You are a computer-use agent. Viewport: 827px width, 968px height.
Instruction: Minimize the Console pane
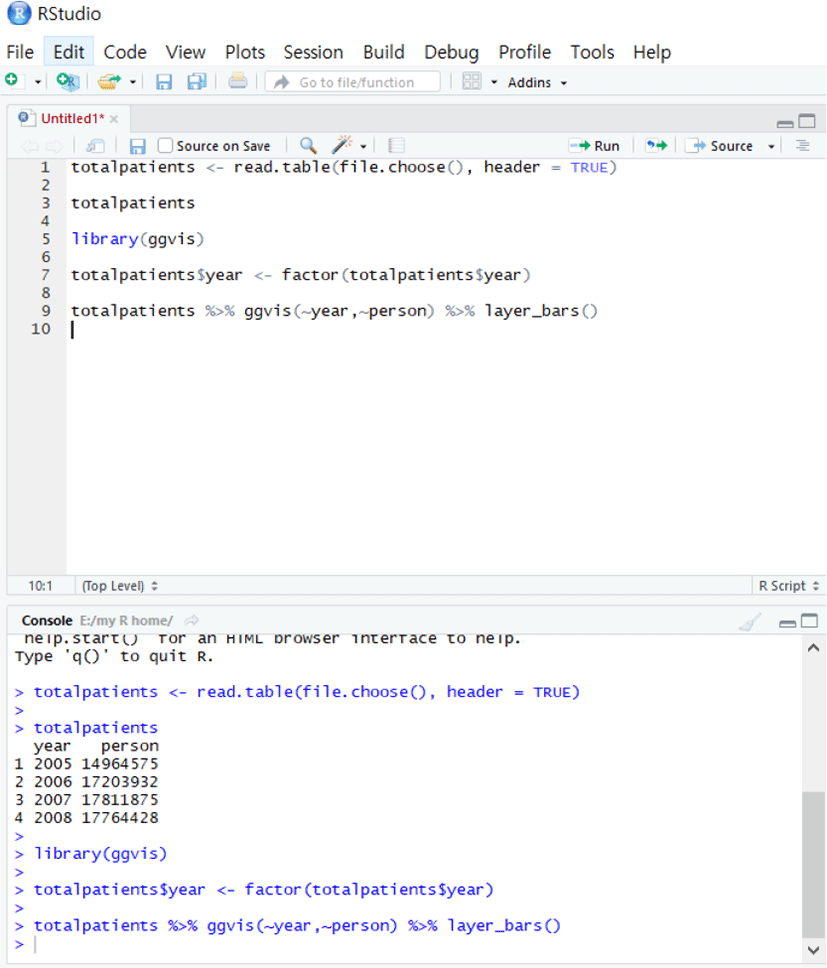[x=788, y=623]
